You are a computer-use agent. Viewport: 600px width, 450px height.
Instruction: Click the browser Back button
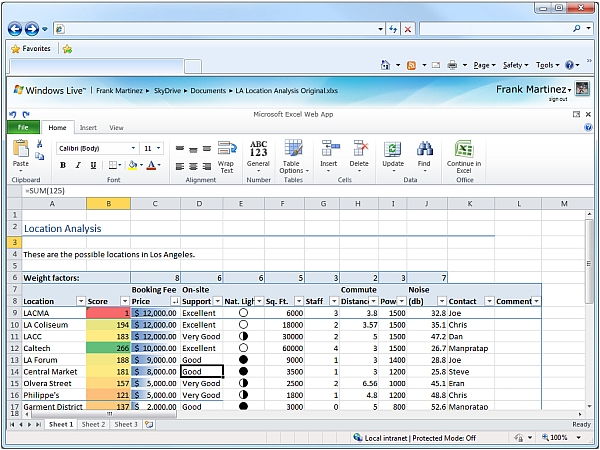15,29
